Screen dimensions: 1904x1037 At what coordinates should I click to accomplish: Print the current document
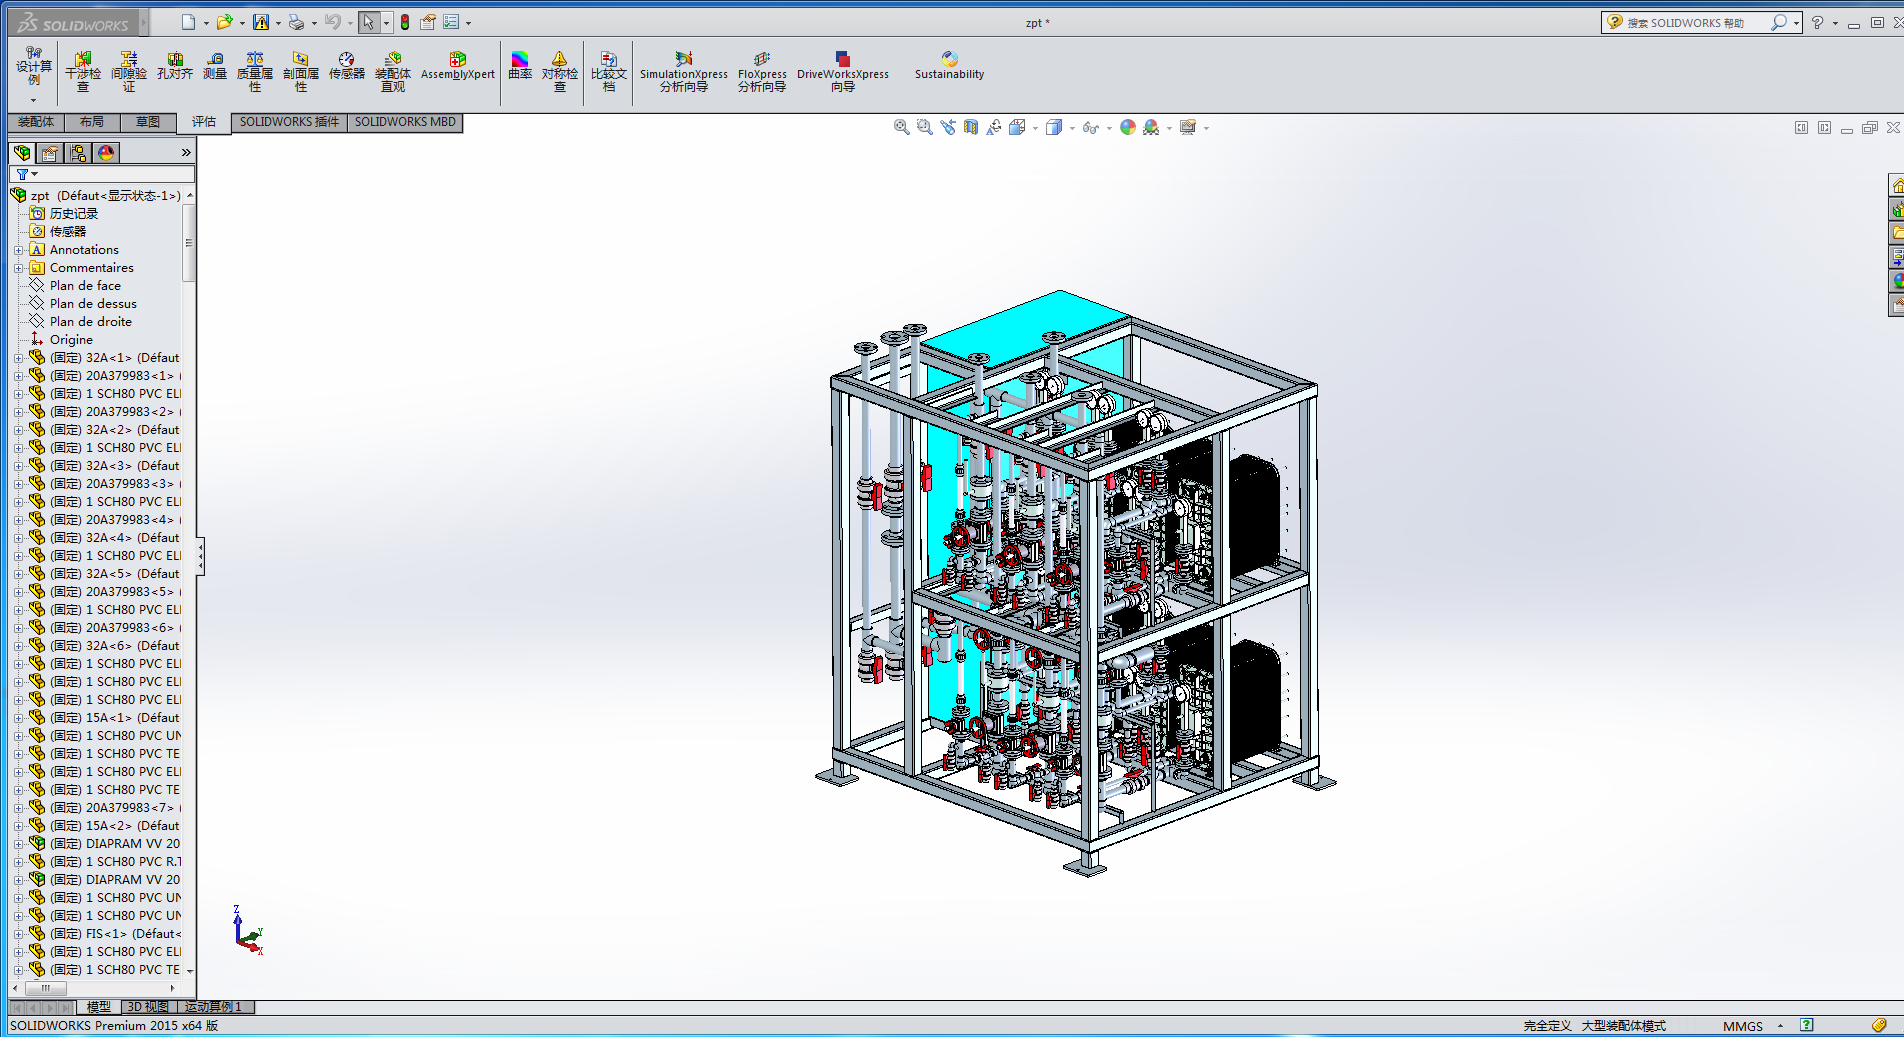pos(296,22)
